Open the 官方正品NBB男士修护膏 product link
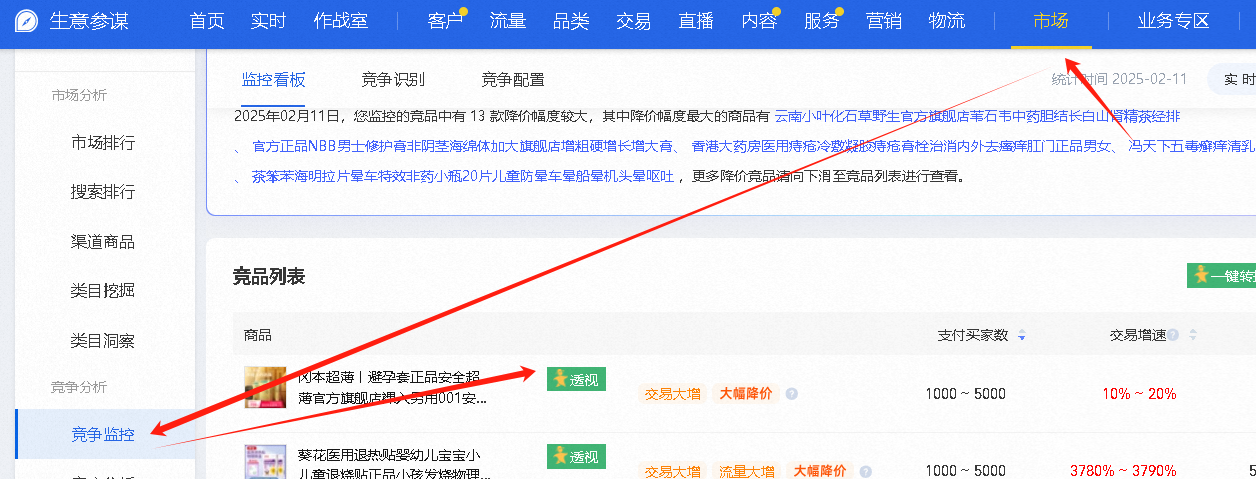1256x479 pixels. pyautogui.click(x=463, y=147)
